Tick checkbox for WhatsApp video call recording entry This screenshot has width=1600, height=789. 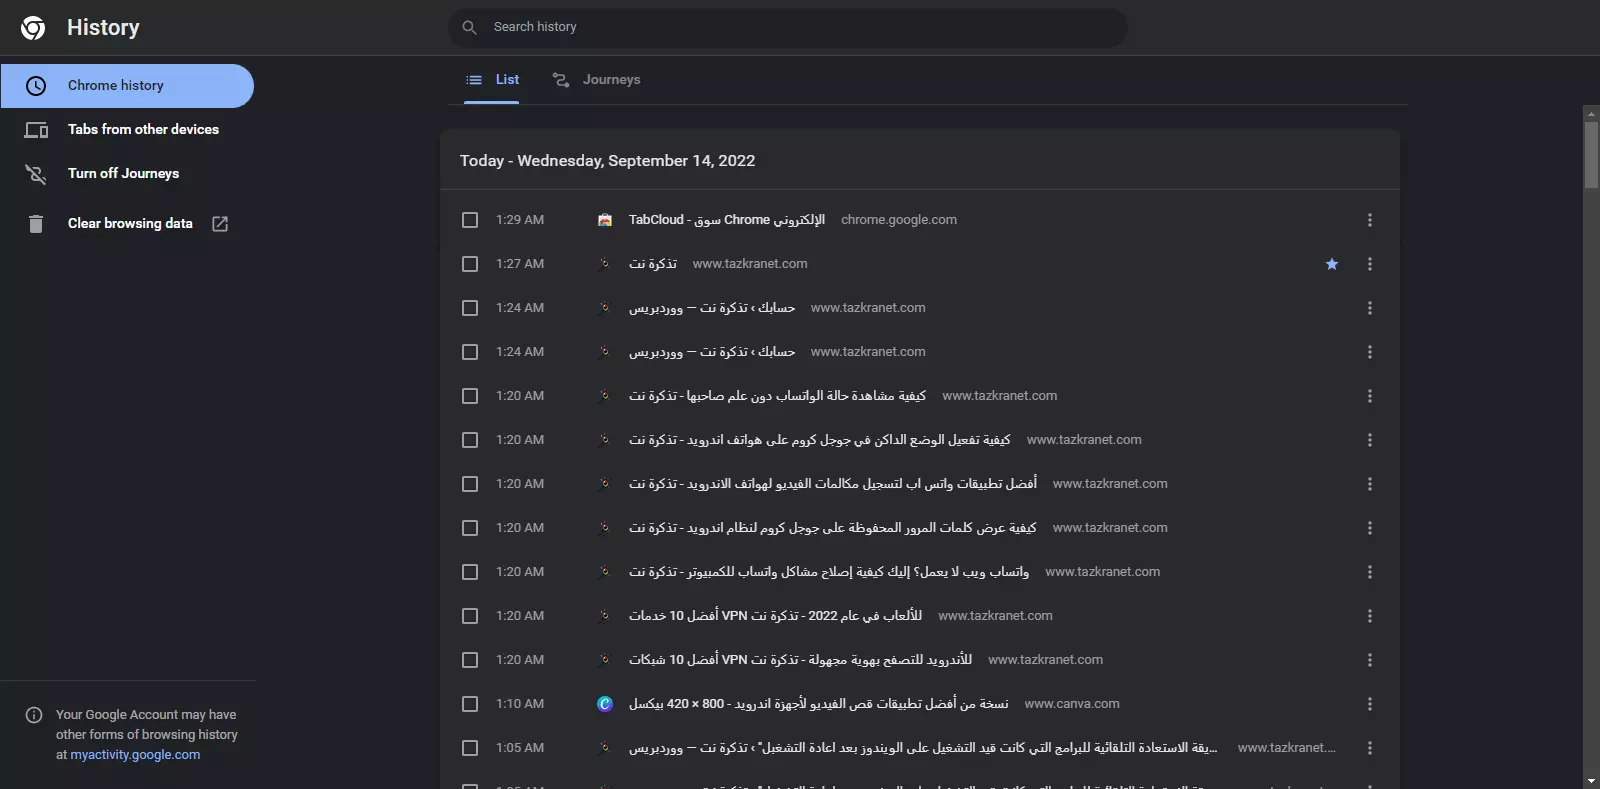click(x=470, y=484)
